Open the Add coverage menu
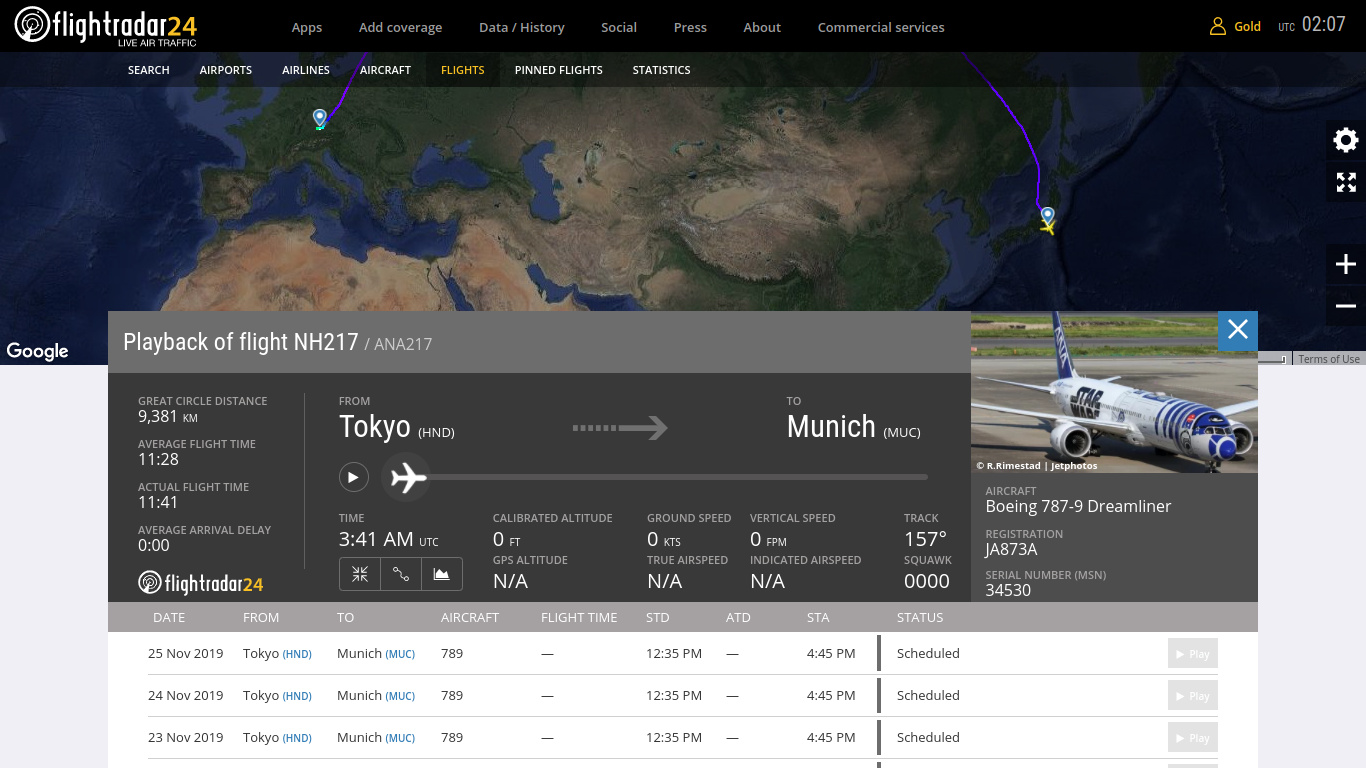 pyautogui.click(x=400, y=27)
